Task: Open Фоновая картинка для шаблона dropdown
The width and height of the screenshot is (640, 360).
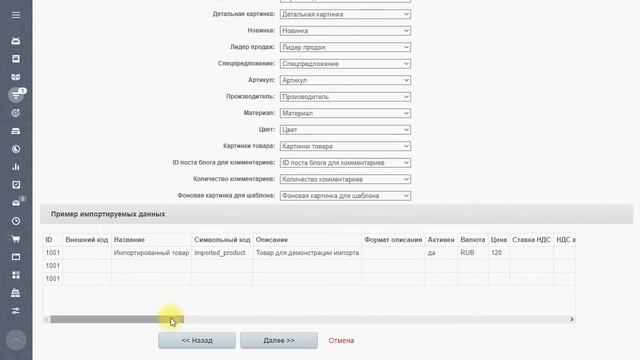Action: pos(345,196)
